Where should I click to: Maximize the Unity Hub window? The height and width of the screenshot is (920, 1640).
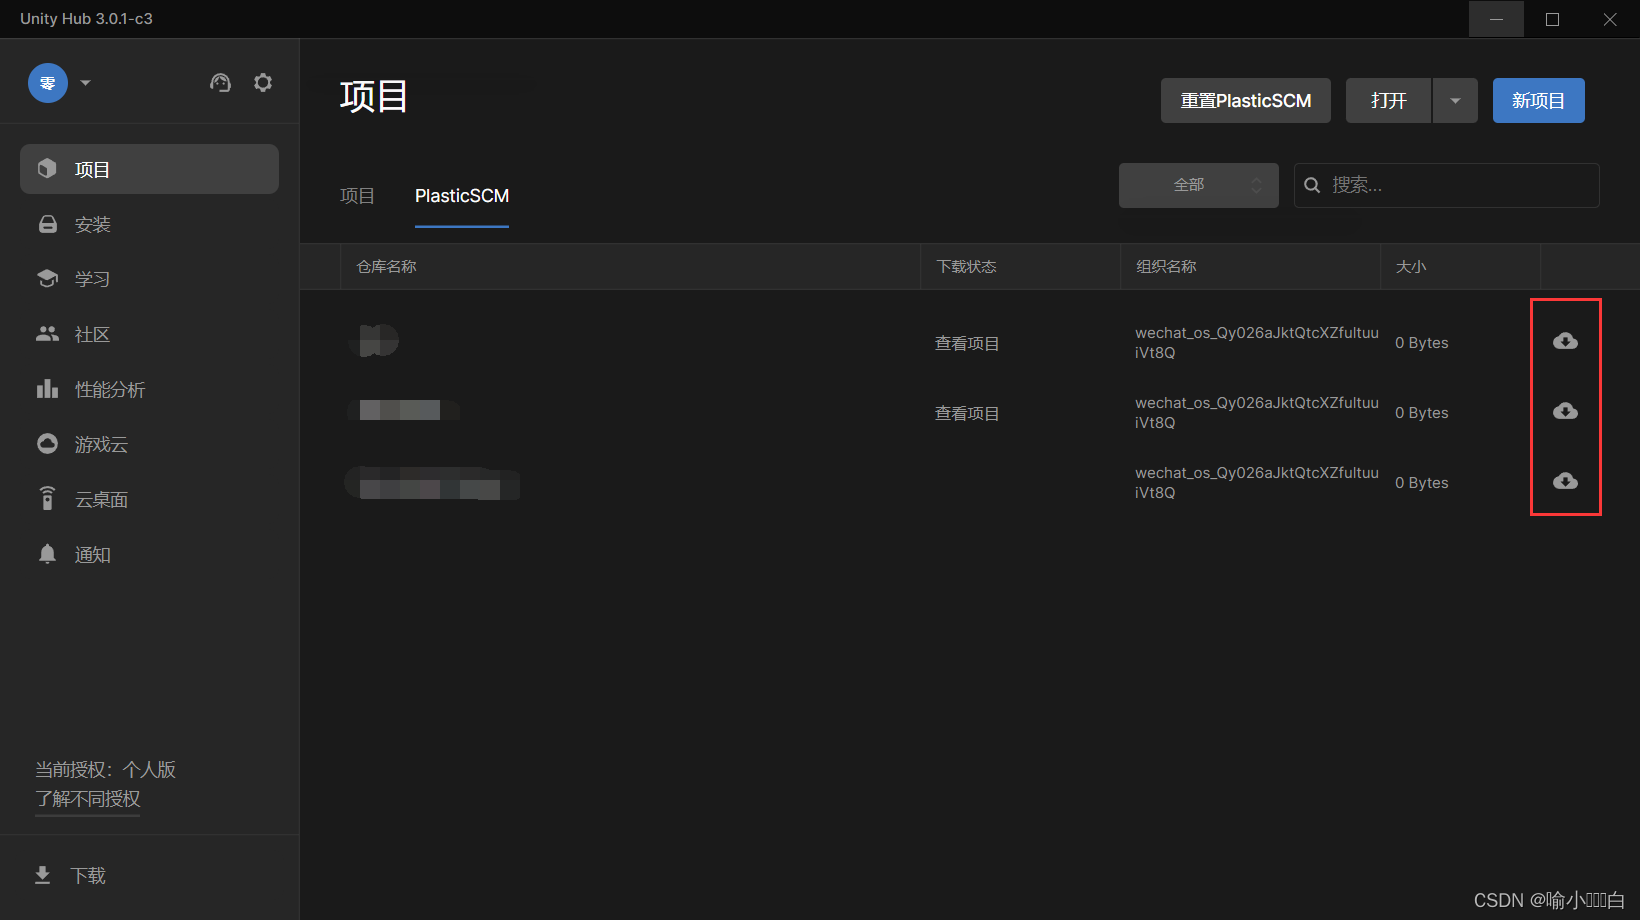tap(1552, 19)
